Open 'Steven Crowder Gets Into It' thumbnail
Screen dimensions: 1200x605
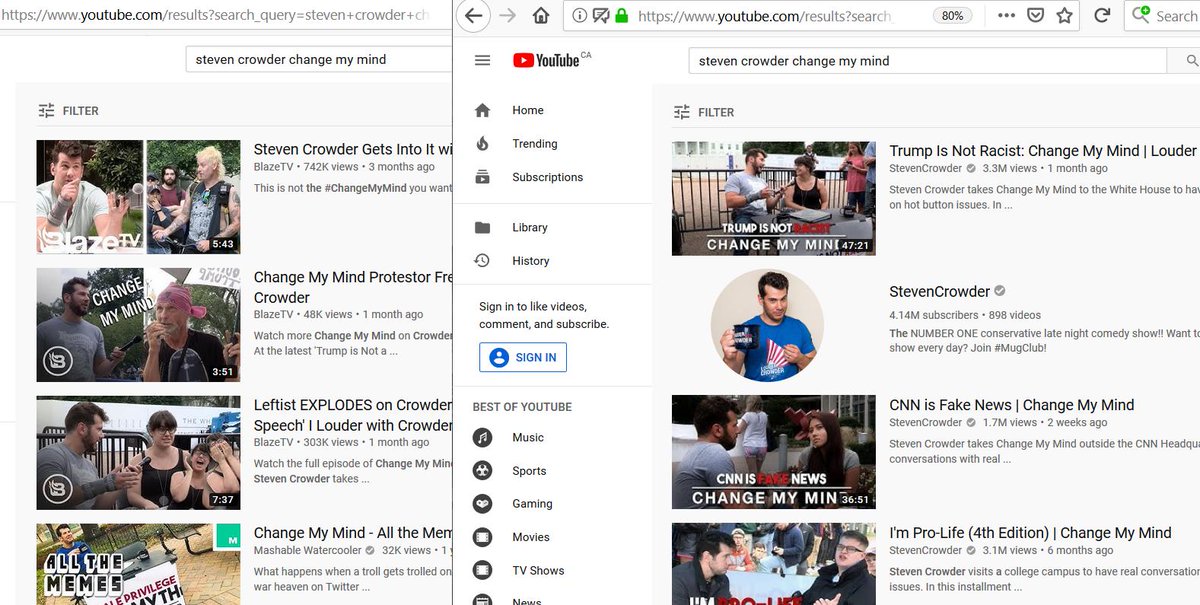pyautogui.click(x=139, y=197)
